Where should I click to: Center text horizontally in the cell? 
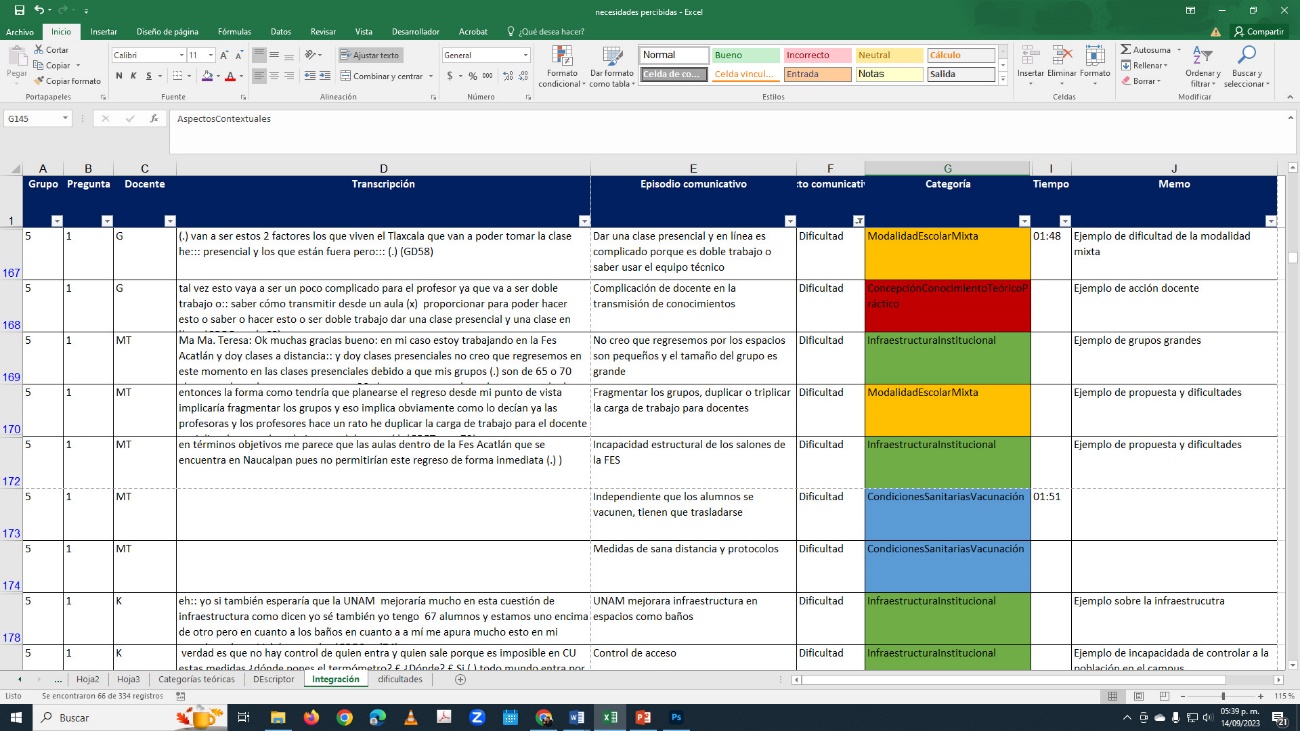(x=273, y=76)
